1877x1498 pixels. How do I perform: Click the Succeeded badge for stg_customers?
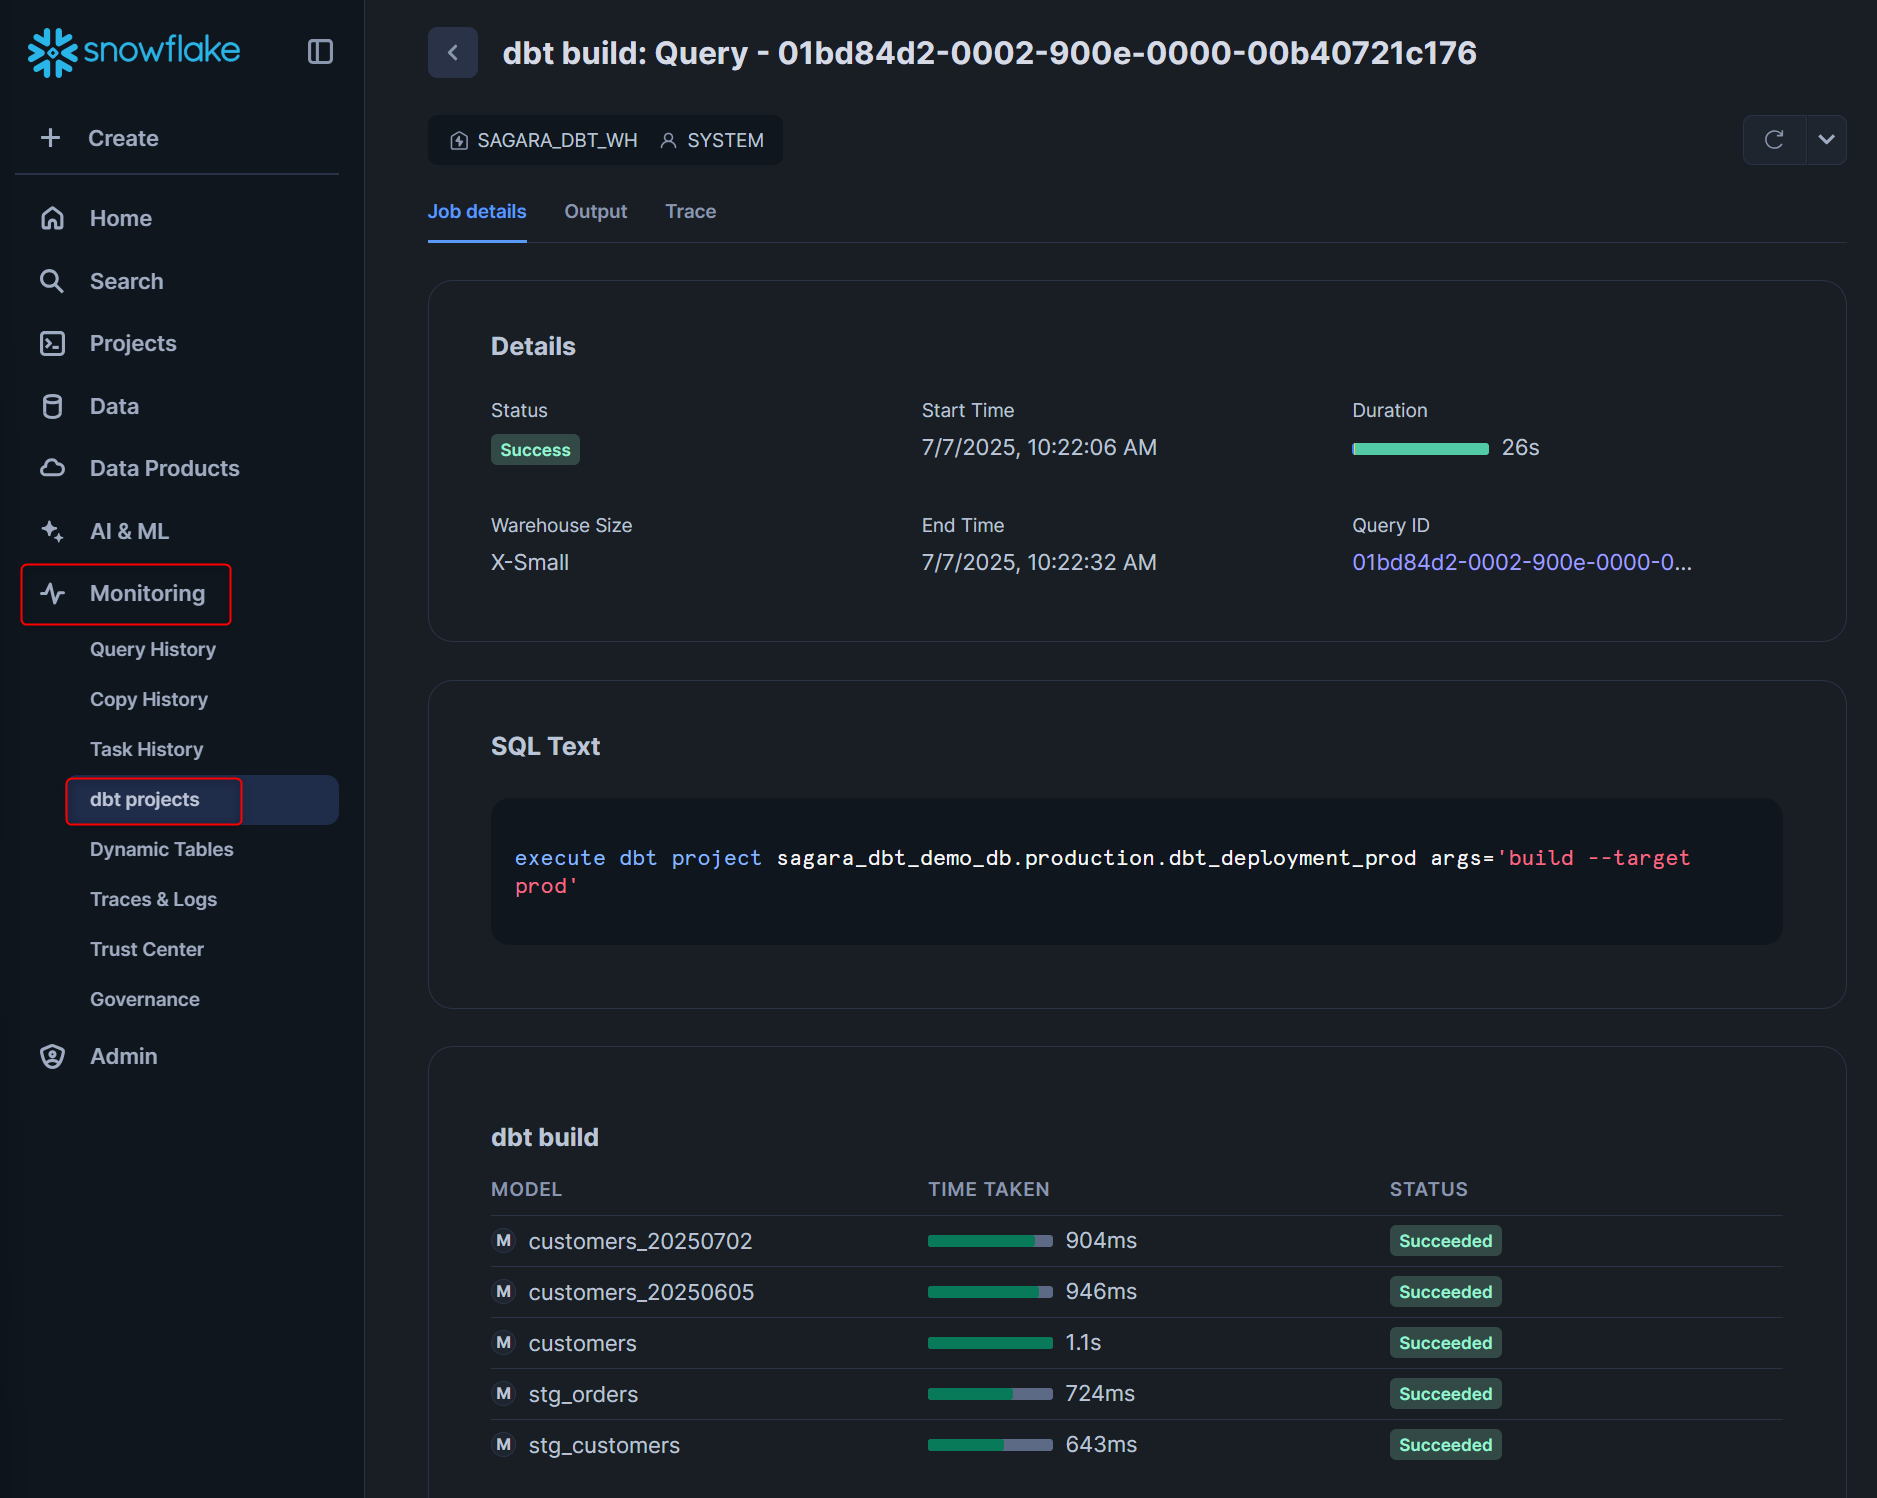point(1445,1445)
